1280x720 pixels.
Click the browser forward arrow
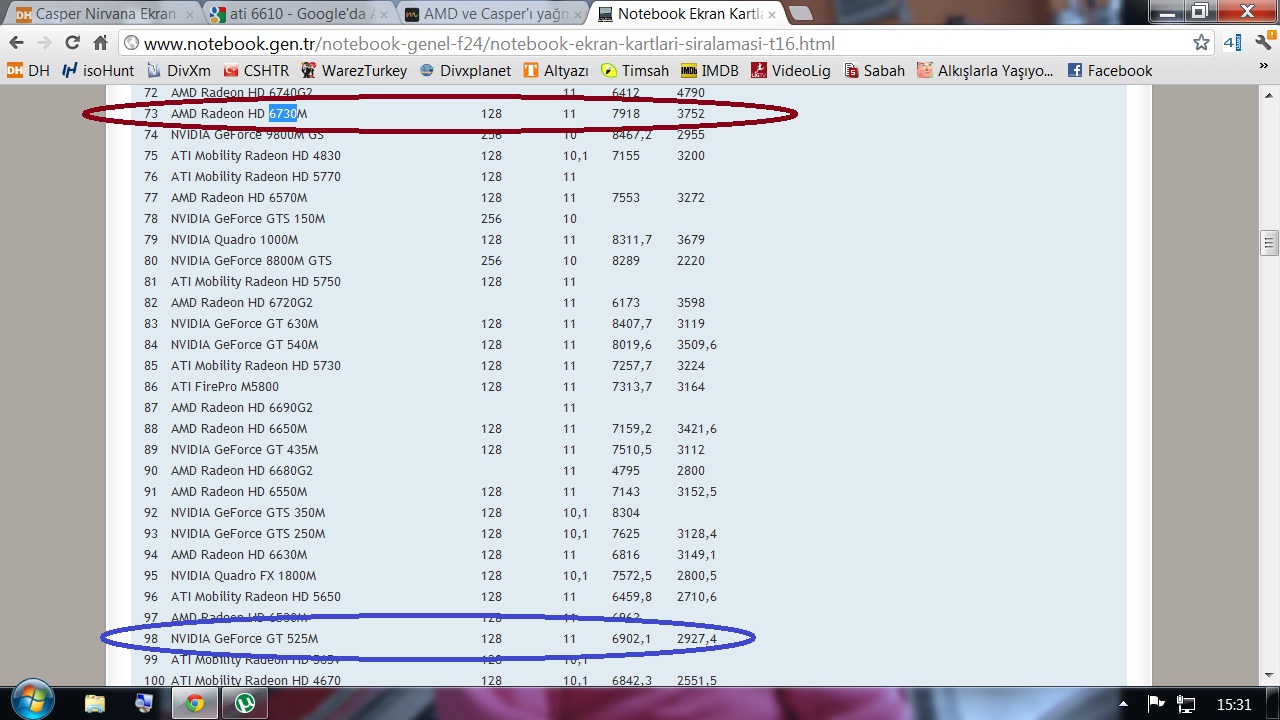click(x=44, y=43)
